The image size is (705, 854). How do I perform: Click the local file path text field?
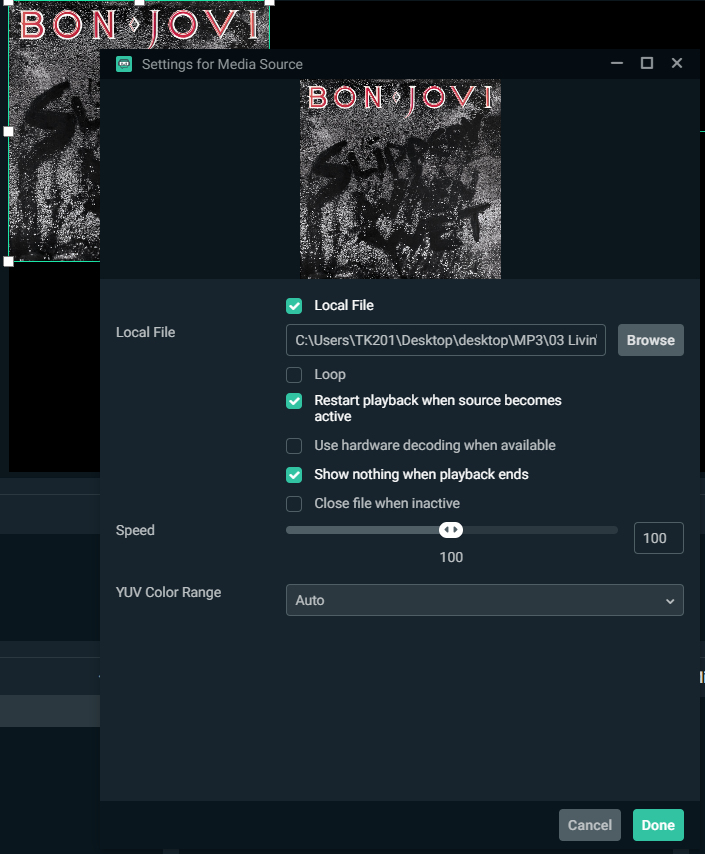(x=446, y=340)
